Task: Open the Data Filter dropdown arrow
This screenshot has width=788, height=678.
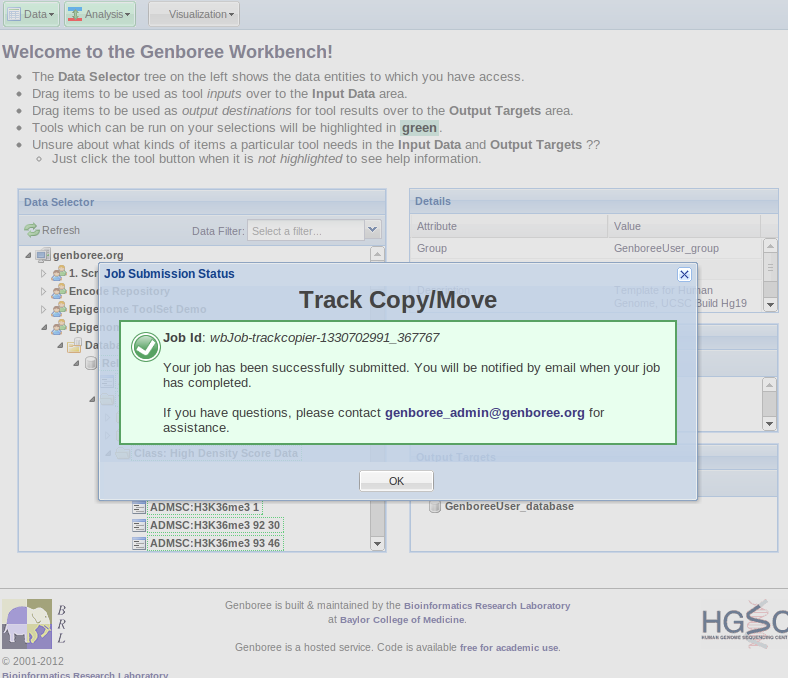Action: (373, 230)
